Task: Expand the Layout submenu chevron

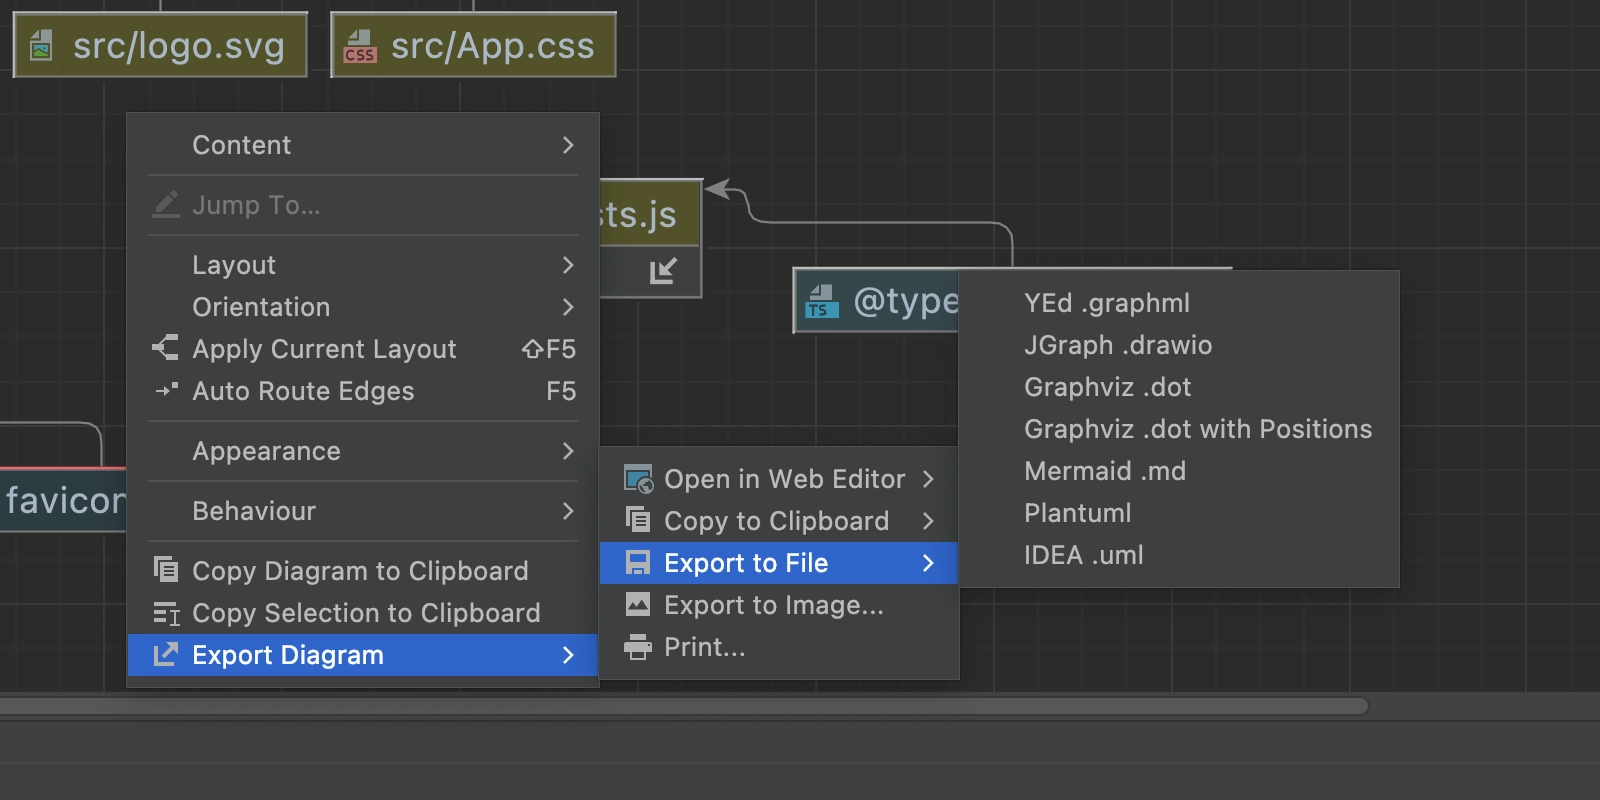Action: tap(568, 265)
